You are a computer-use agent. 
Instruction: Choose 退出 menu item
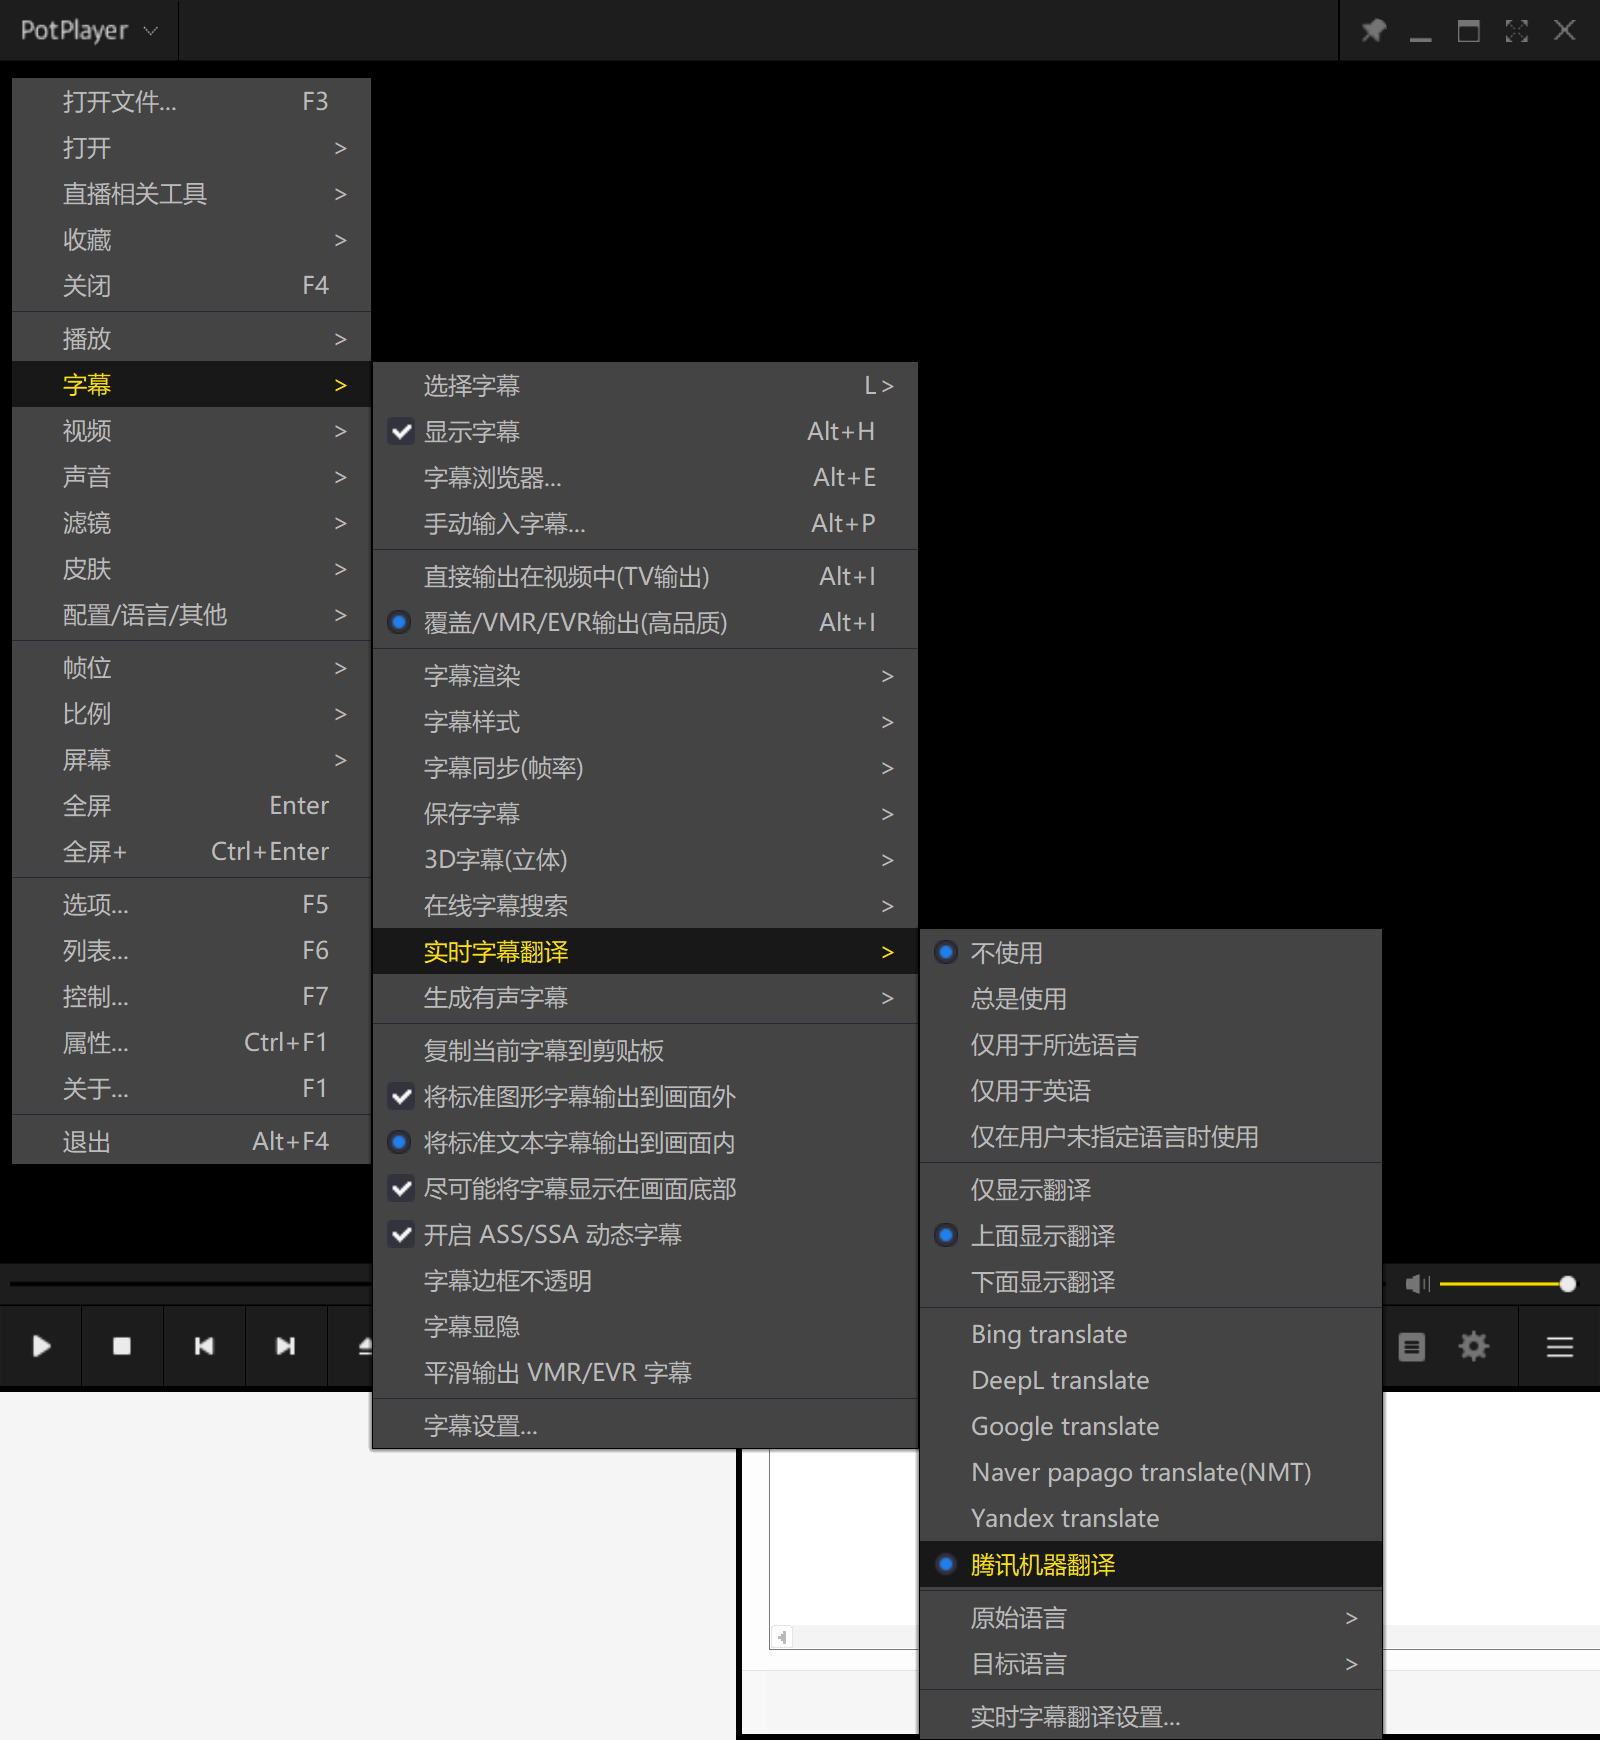(x=192, y=1142)
